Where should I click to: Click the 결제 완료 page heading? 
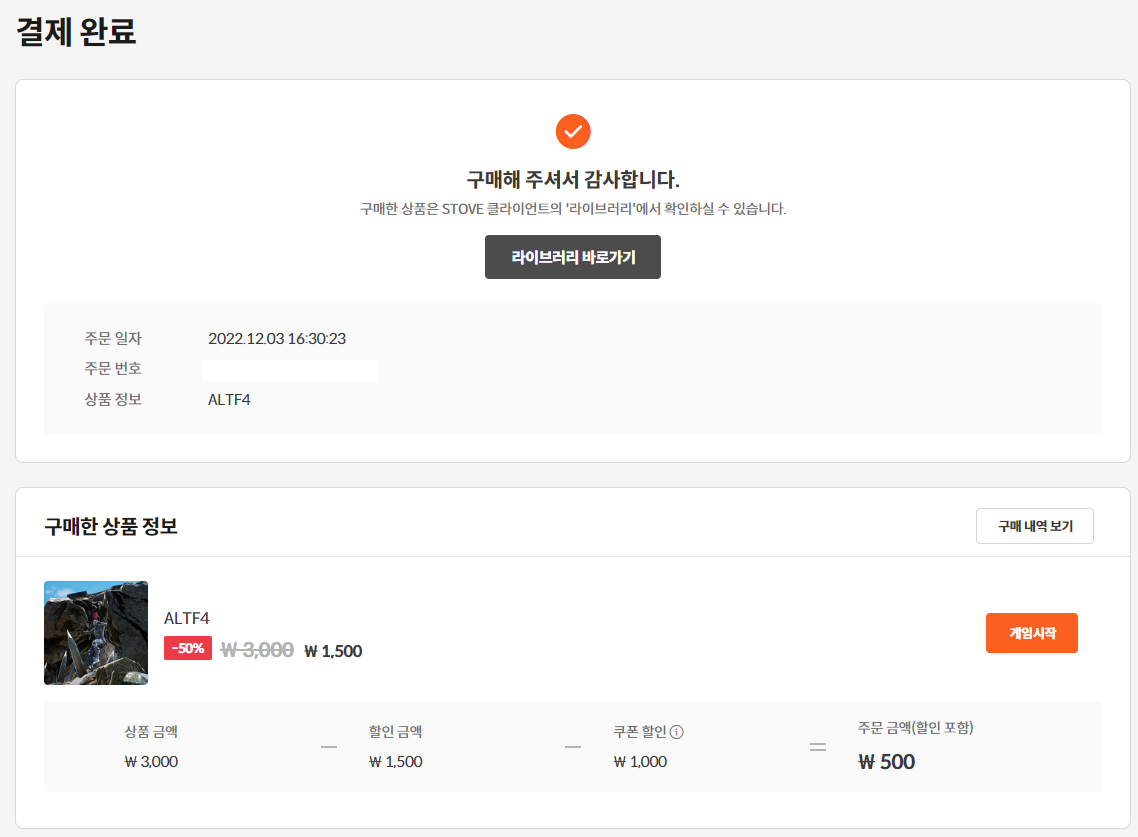point(76,32)
